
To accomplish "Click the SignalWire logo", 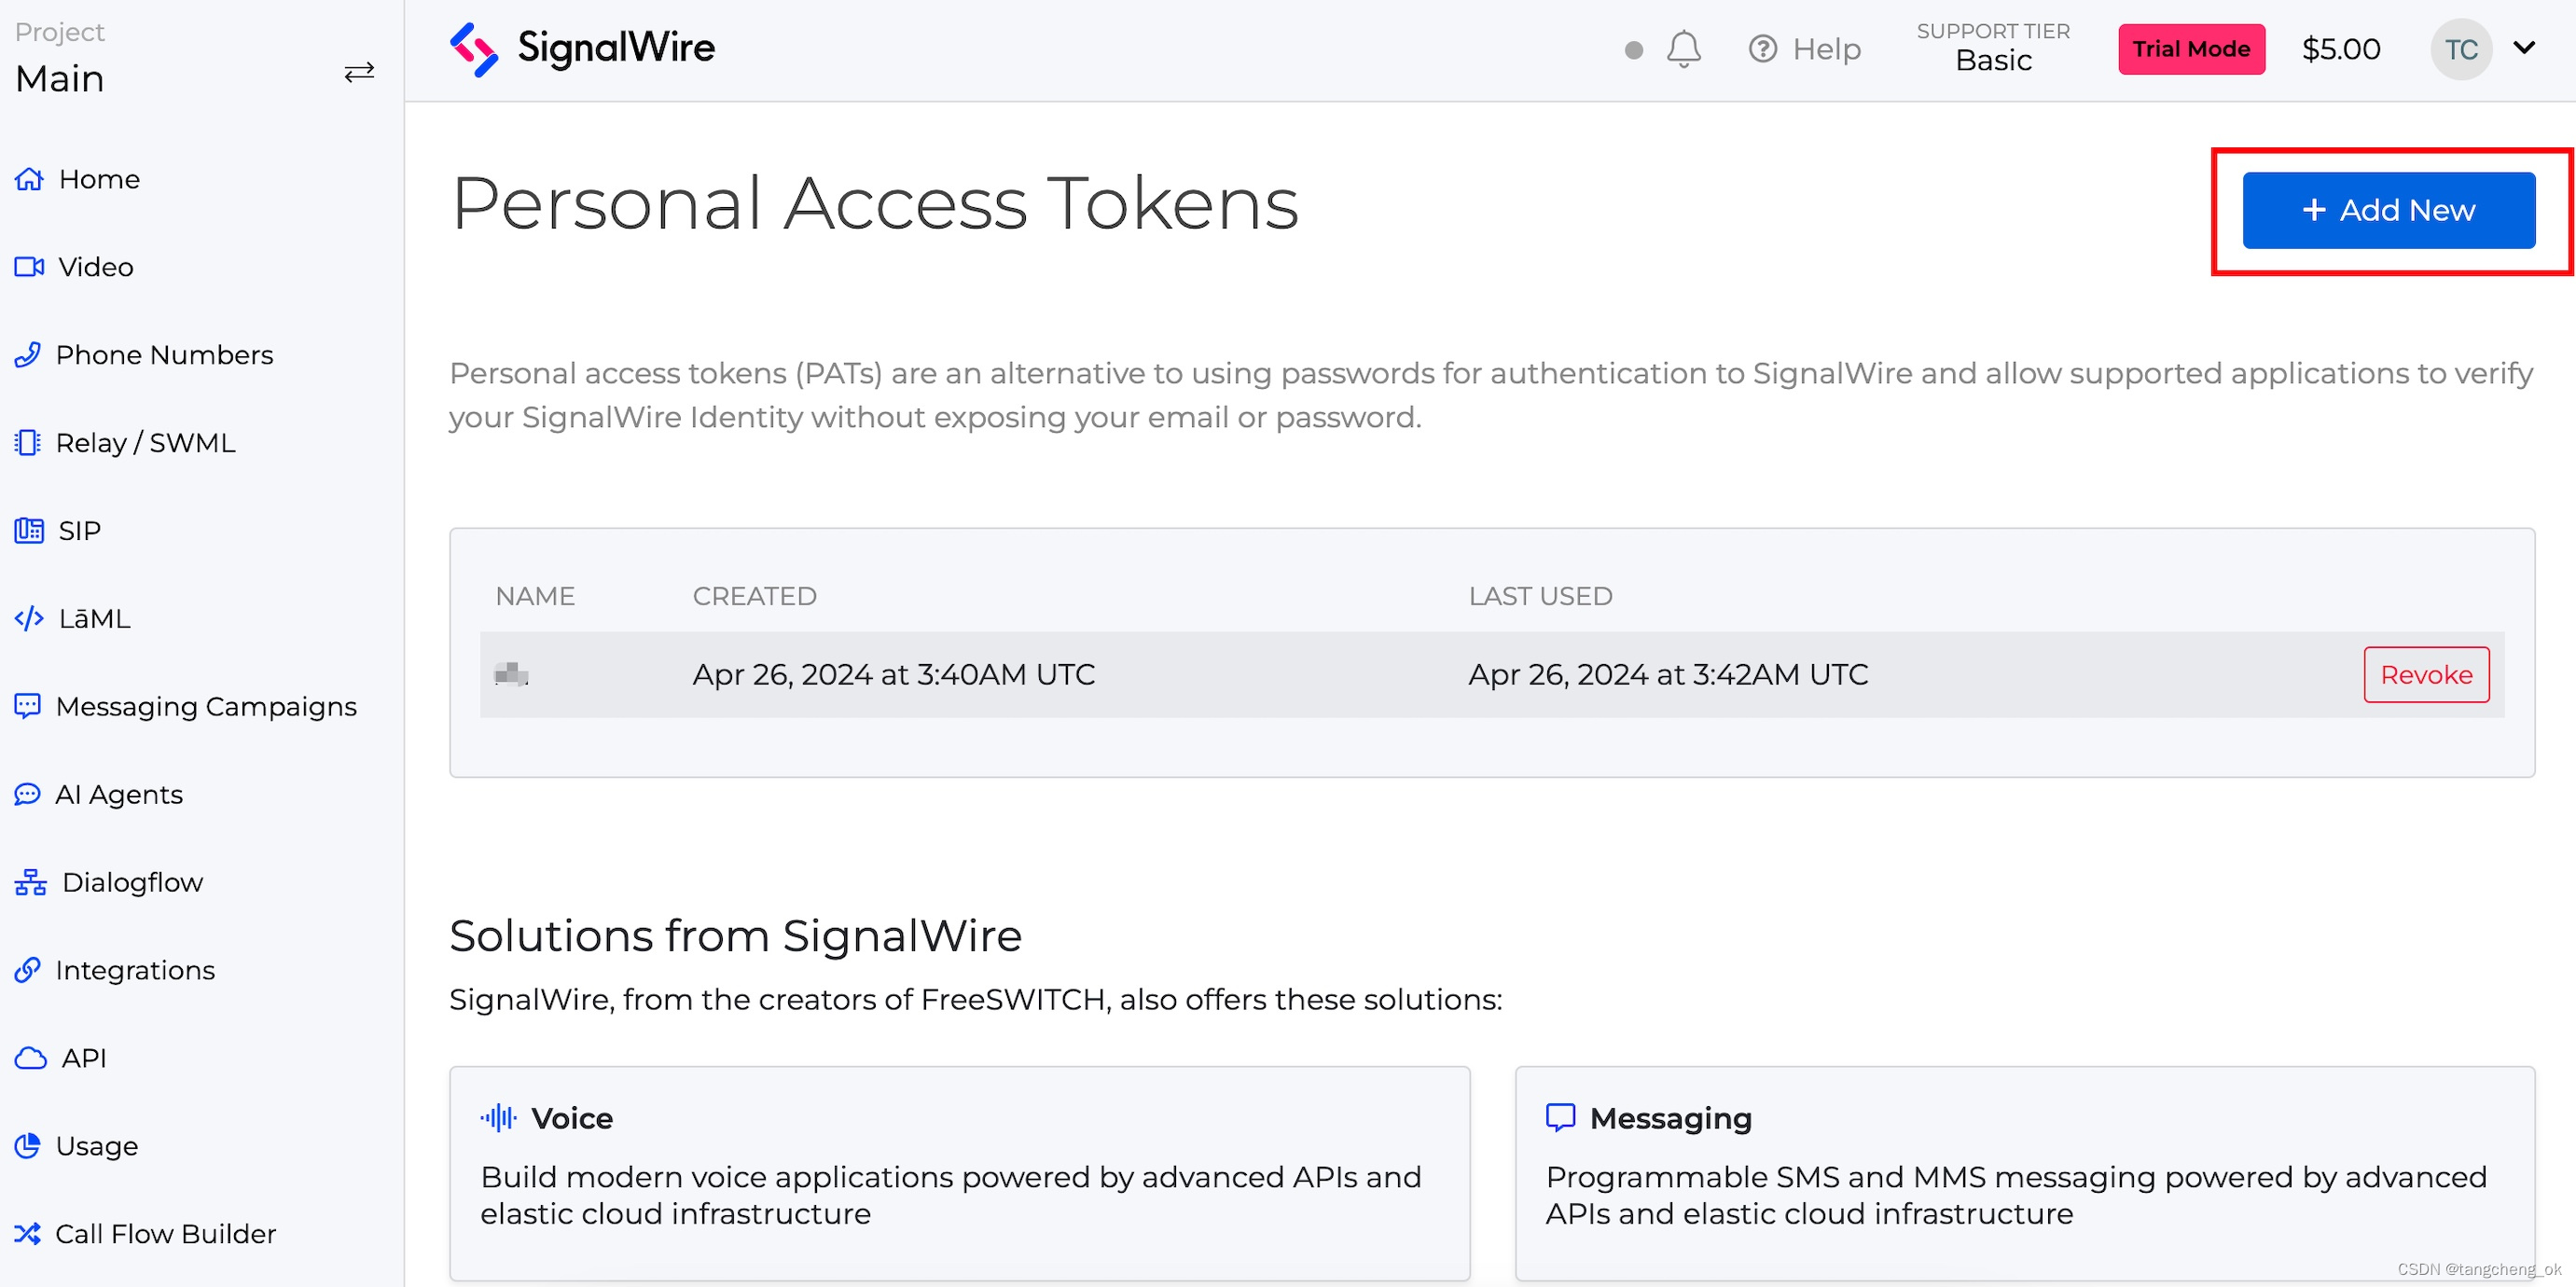I will click(x=583, y=48).
